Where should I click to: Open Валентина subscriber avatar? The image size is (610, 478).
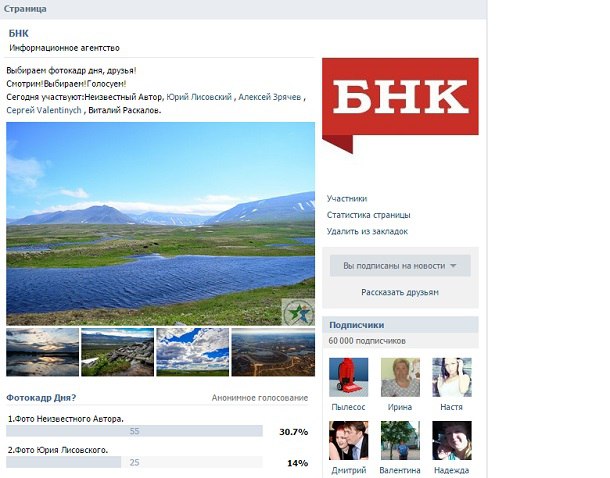(x=400, y=440)
